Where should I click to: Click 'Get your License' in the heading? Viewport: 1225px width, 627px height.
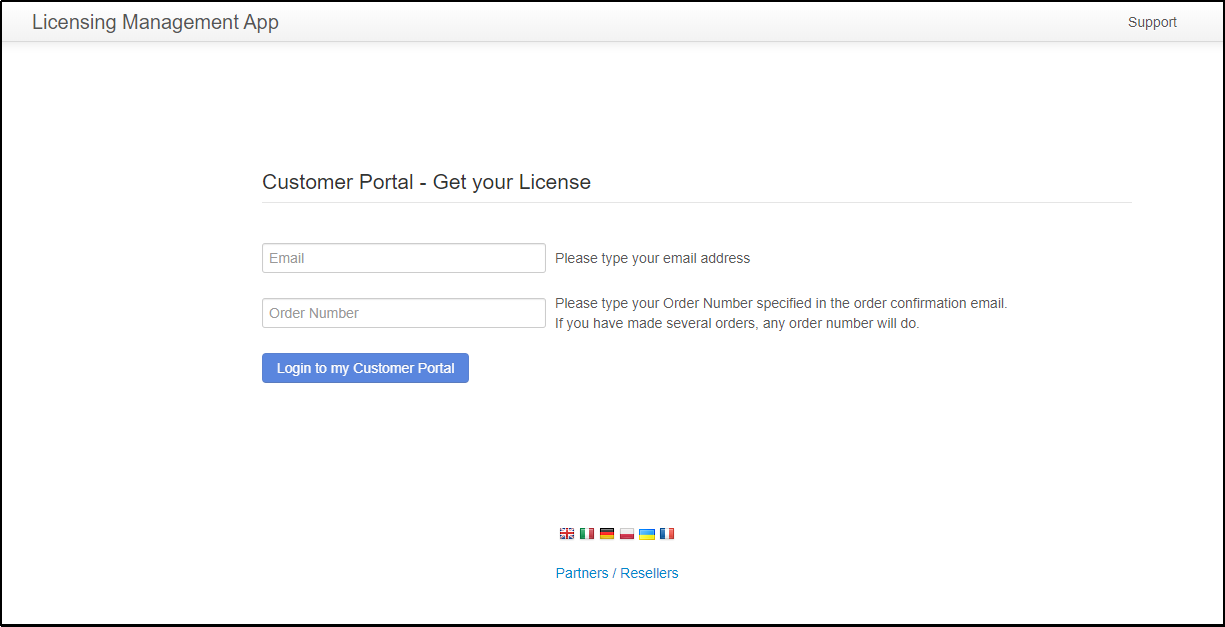click(x=511, y=182)
